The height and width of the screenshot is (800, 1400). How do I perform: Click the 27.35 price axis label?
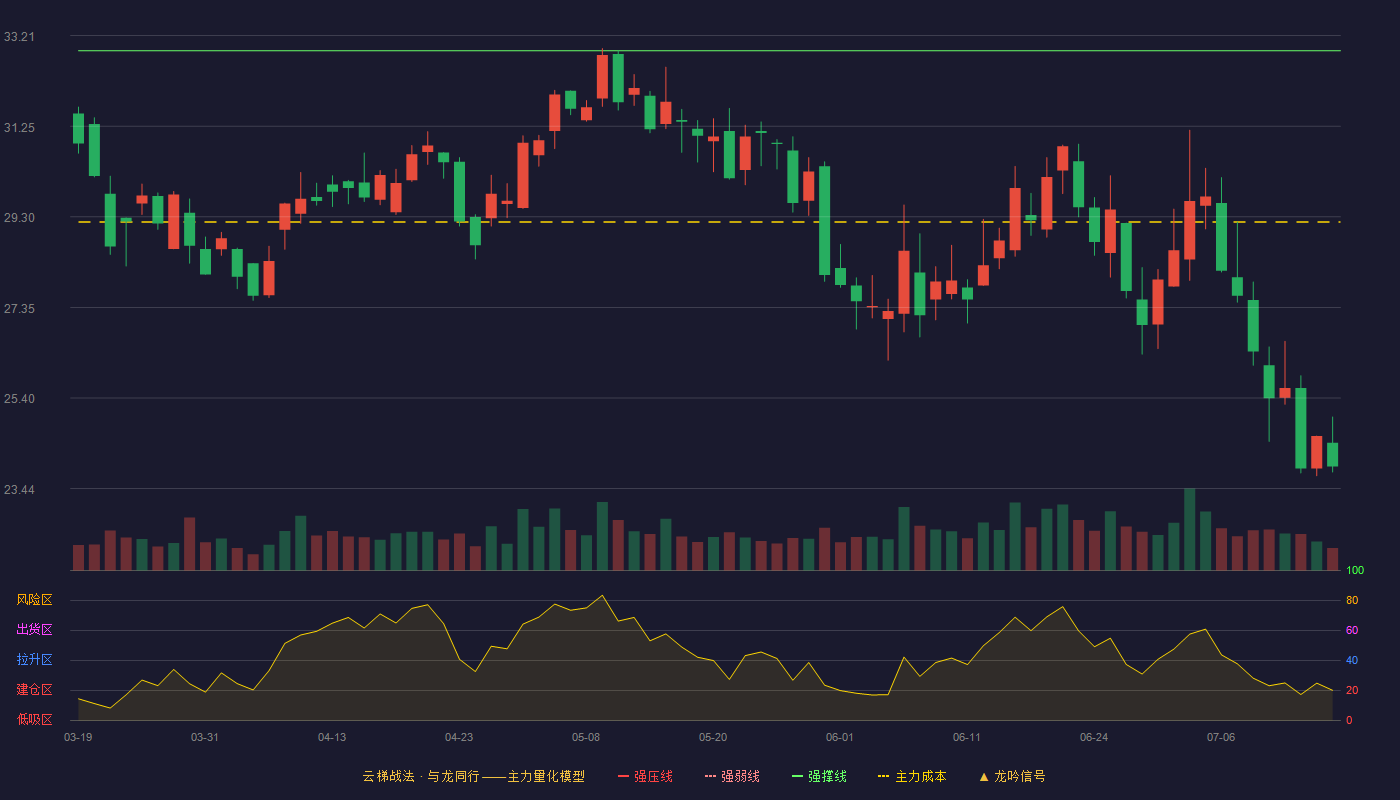coord(18,309)
